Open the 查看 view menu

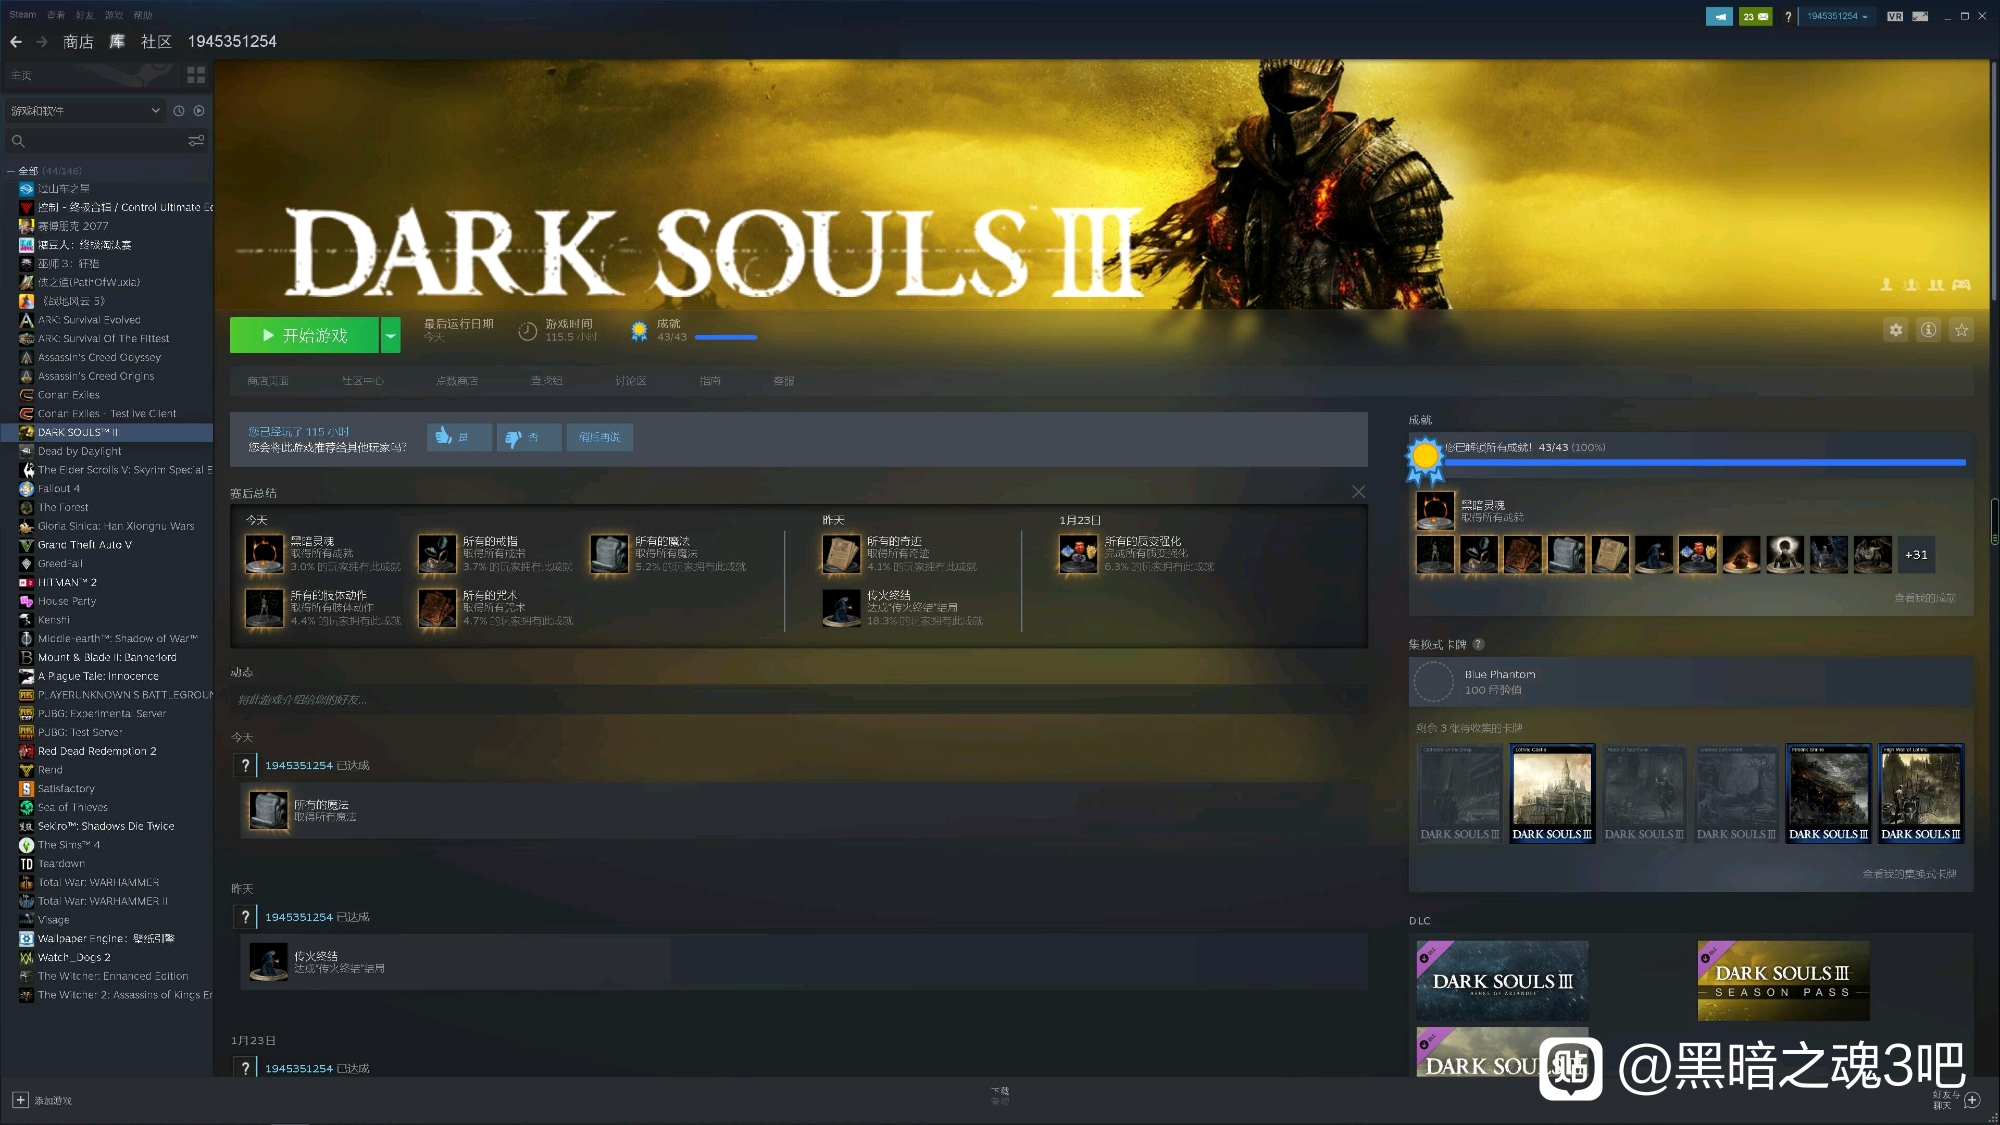tap(56, 15)
